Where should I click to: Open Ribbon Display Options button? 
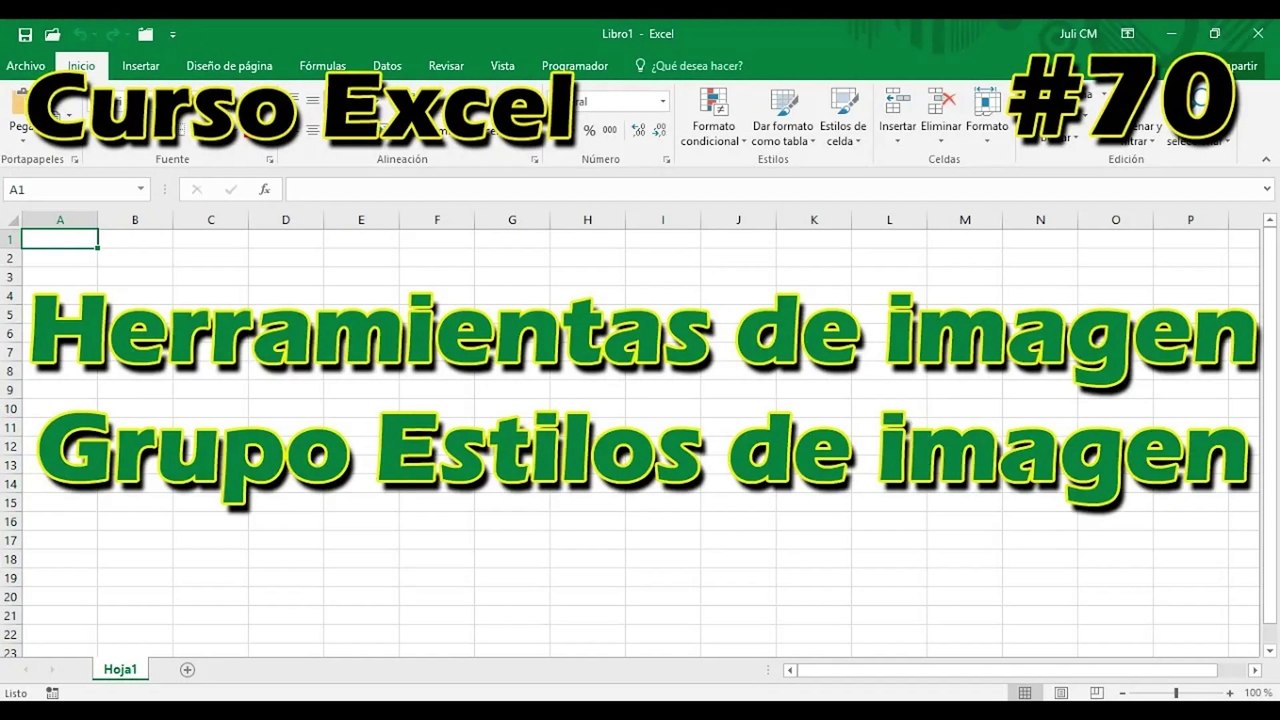(1128, 34)
